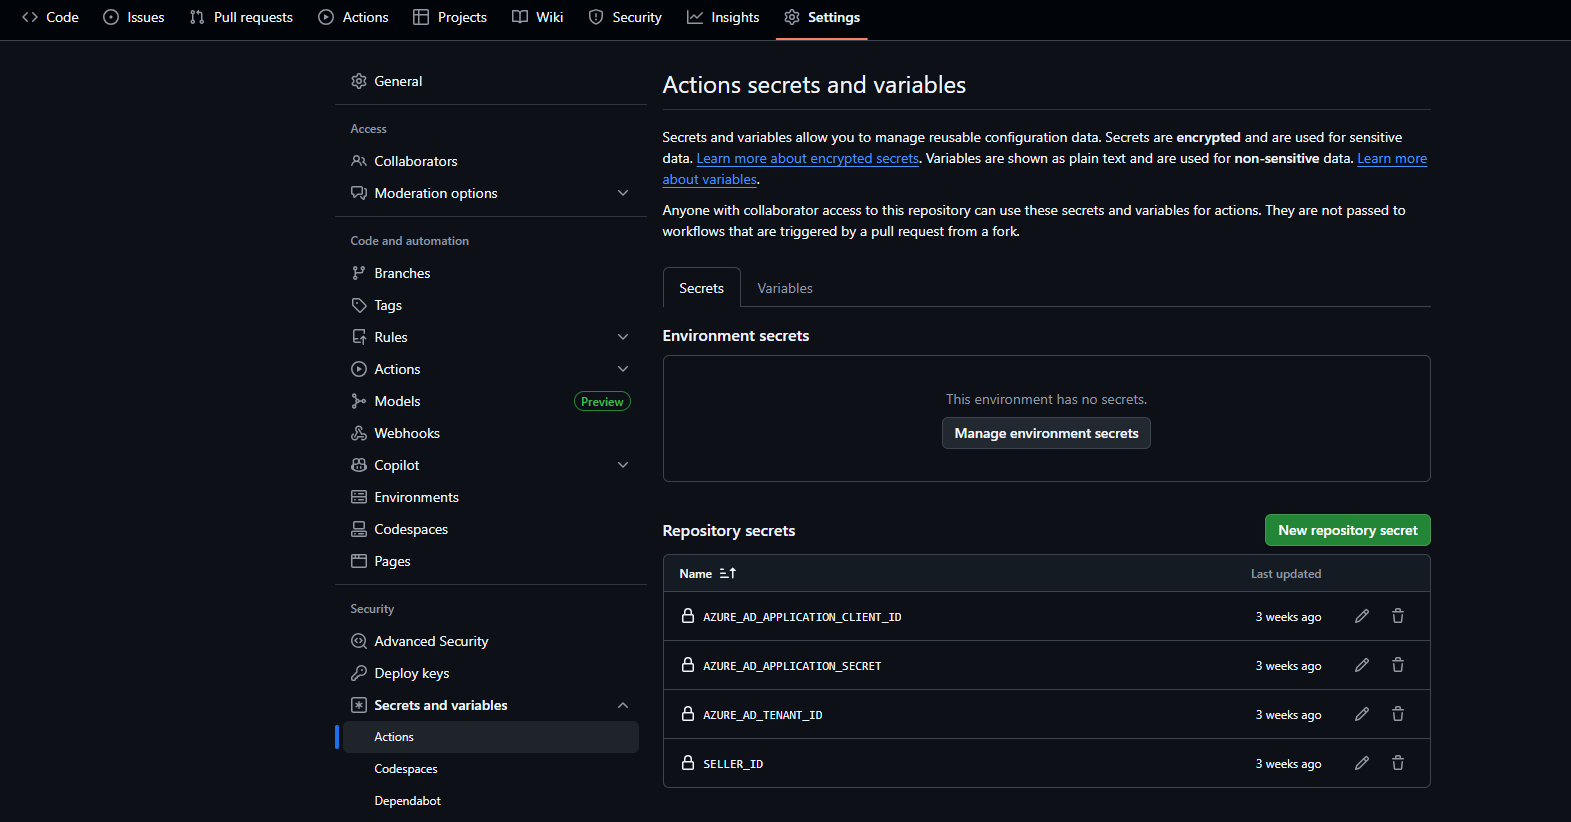
Task: Click Manage environment secrets button
Action: click(1046, 433)
